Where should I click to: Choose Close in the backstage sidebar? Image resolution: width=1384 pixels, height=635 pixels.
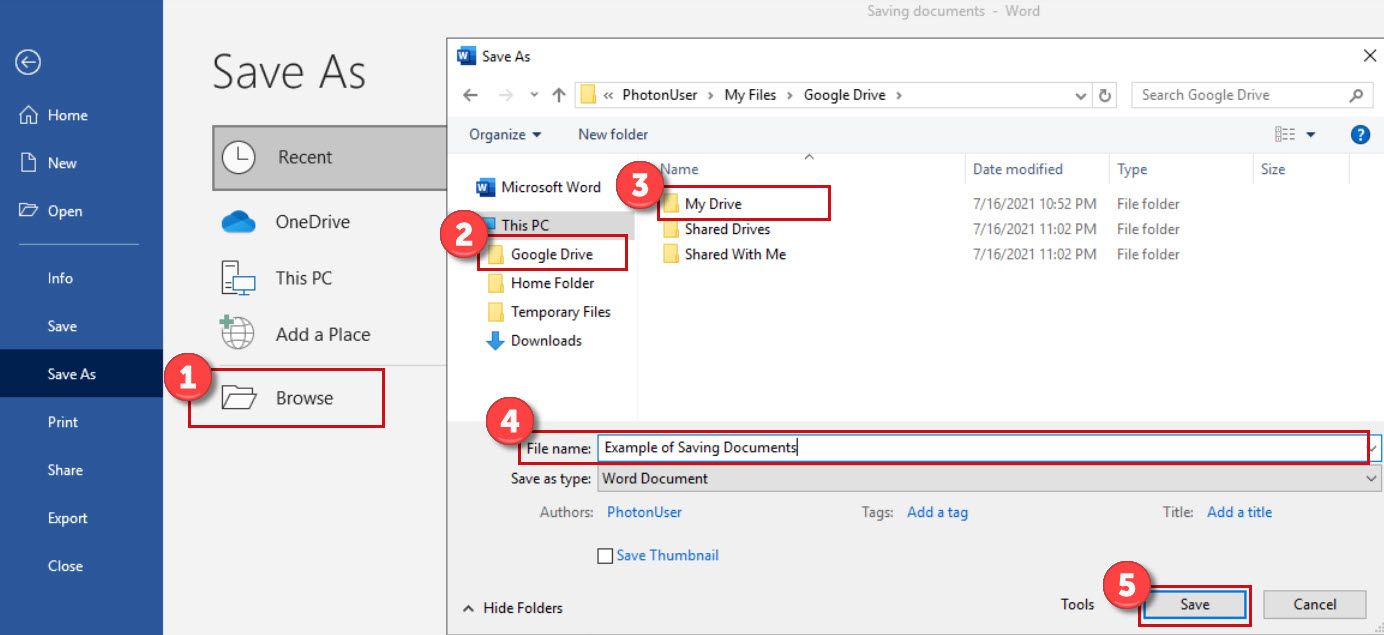point(65,566)
